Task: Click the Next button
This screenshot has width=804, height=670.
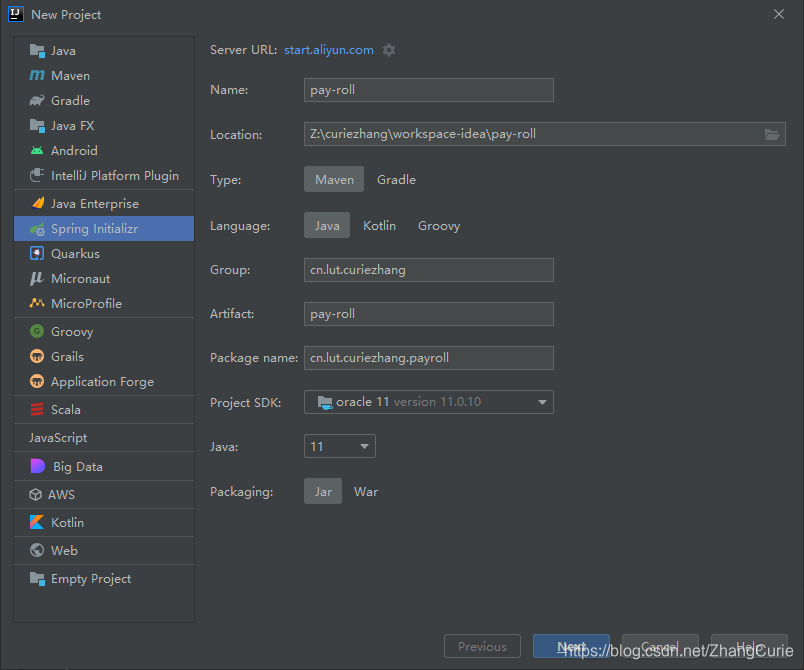Action: coord(571,646)
